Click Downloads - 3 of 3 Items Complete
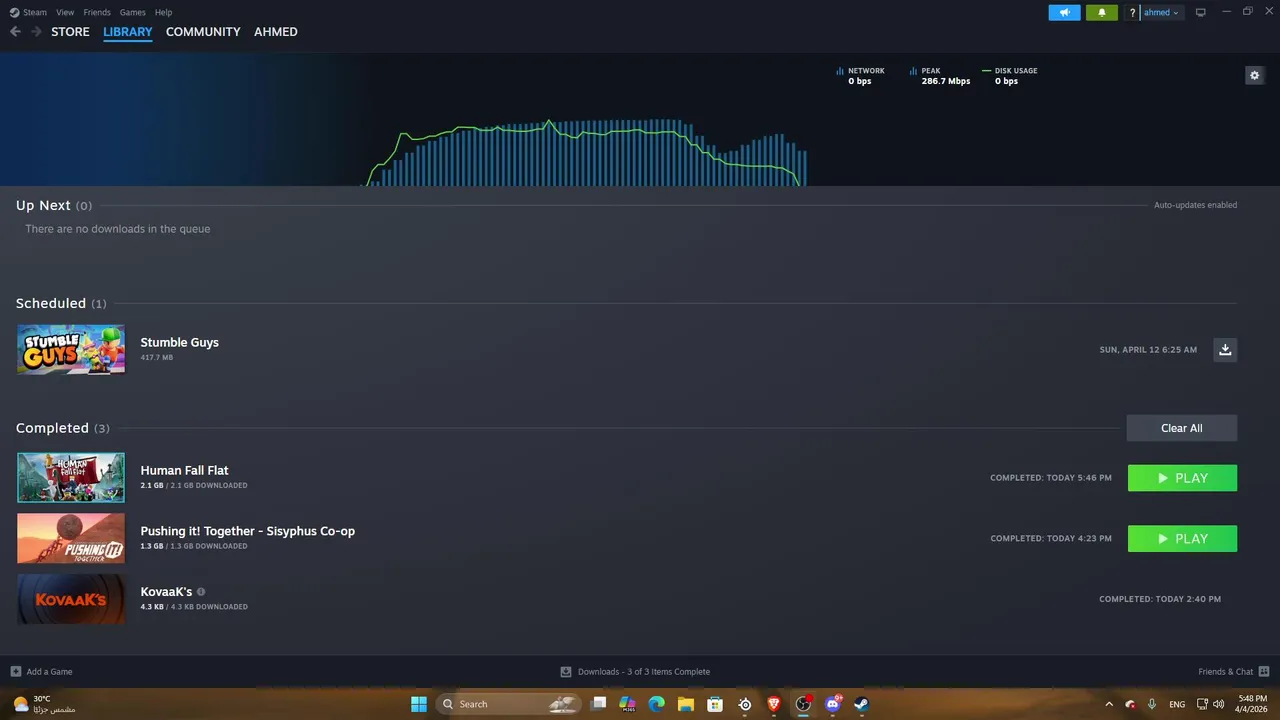 pos(644,672)
